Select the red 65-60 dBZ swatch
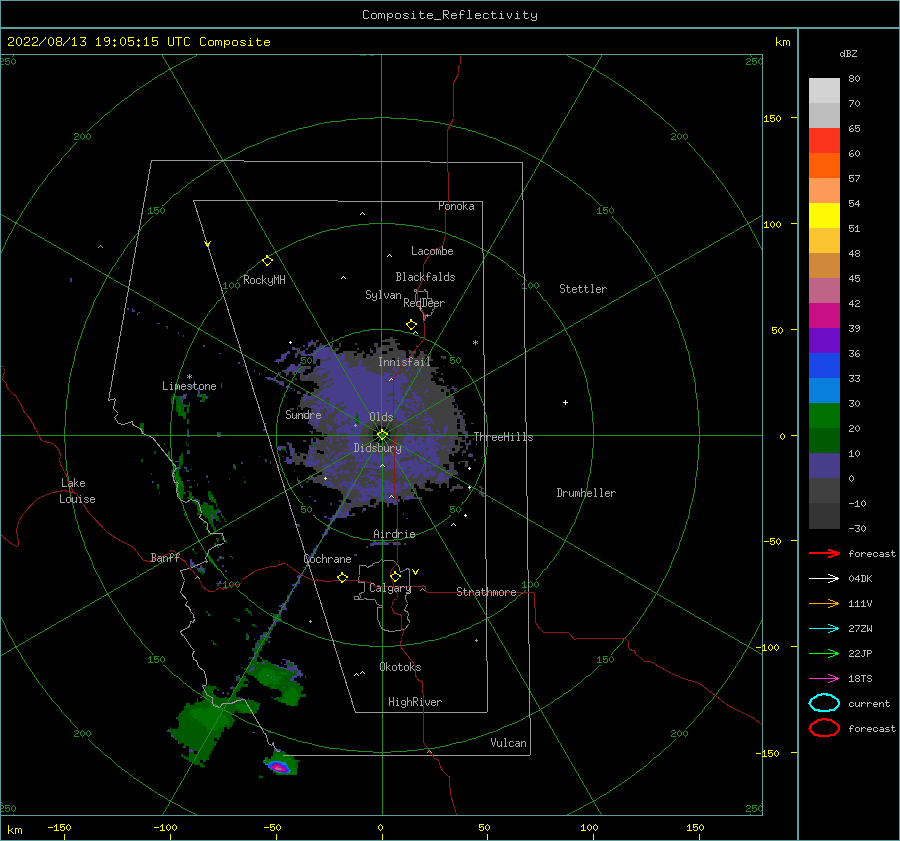Screen dimensions: 900x841 [824, 141]
